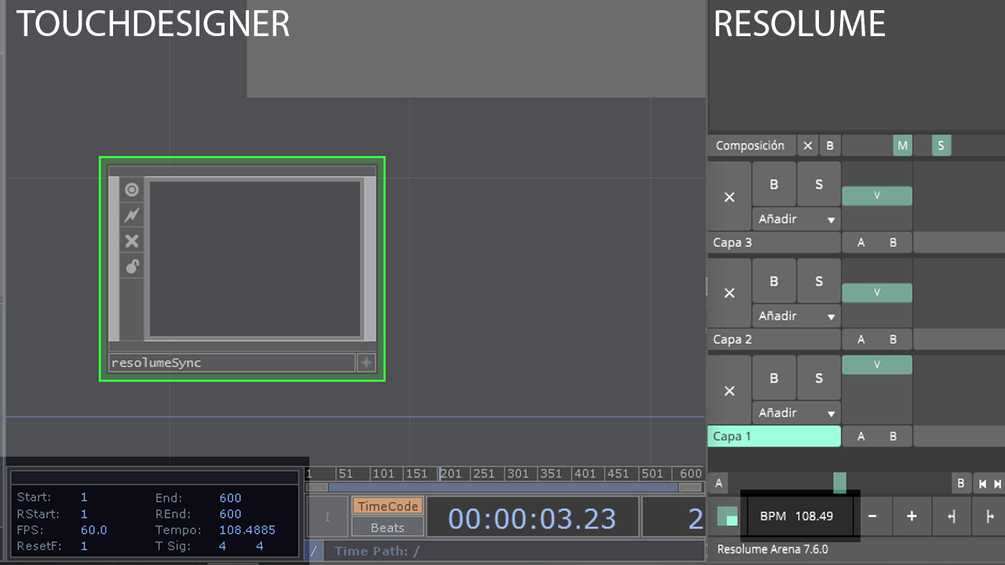Toggle Viewer Active flag on resolumeSync node
The width and height of the screenshot is (1005, 565).
tap(131, 190)
